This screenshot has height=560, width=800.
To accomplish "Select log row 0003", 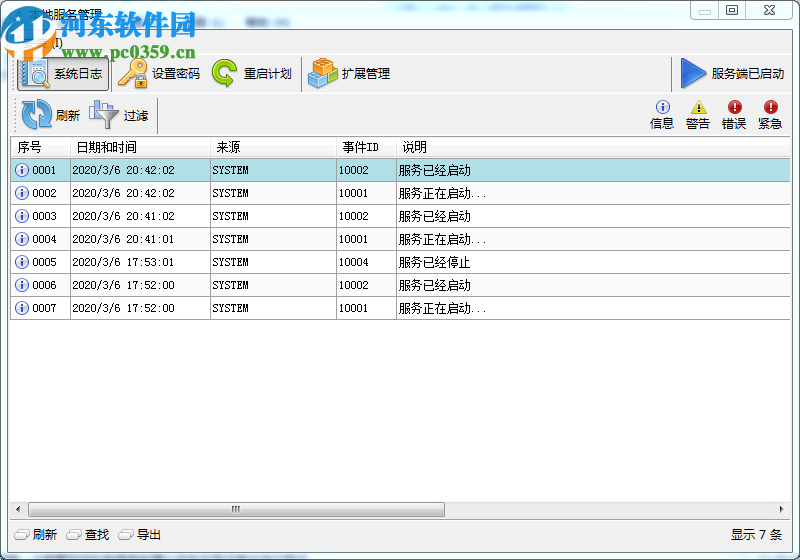I will click(401, 216).
